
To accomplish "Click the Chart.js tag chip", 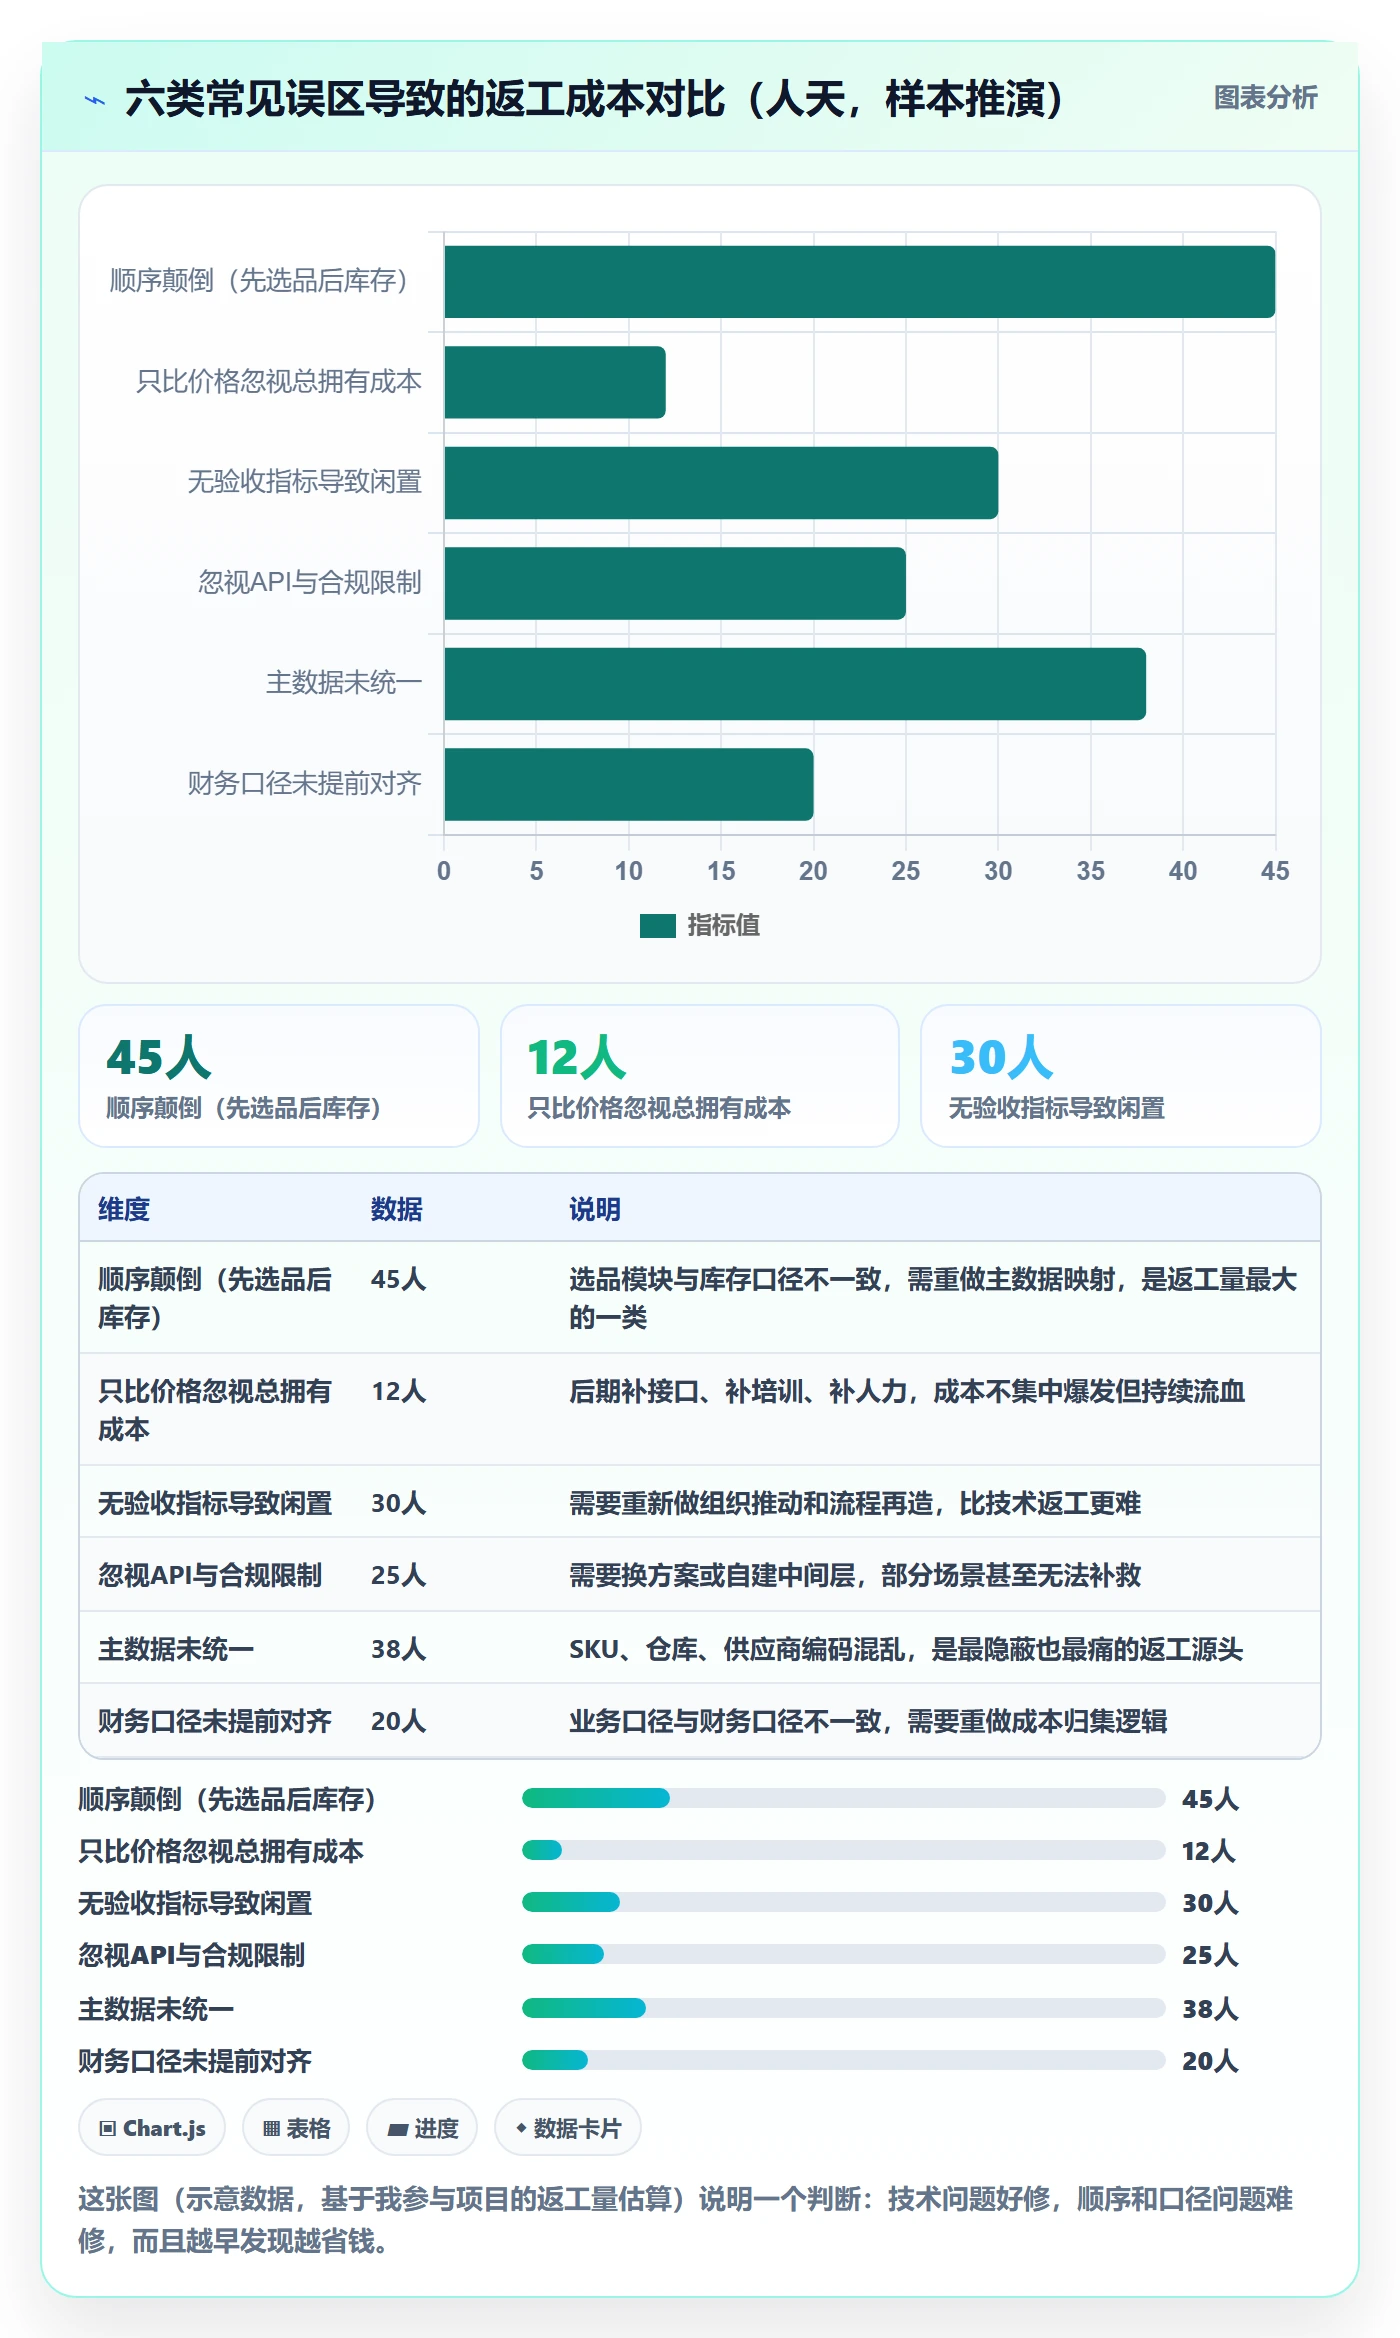I will tap(152, 2128).
